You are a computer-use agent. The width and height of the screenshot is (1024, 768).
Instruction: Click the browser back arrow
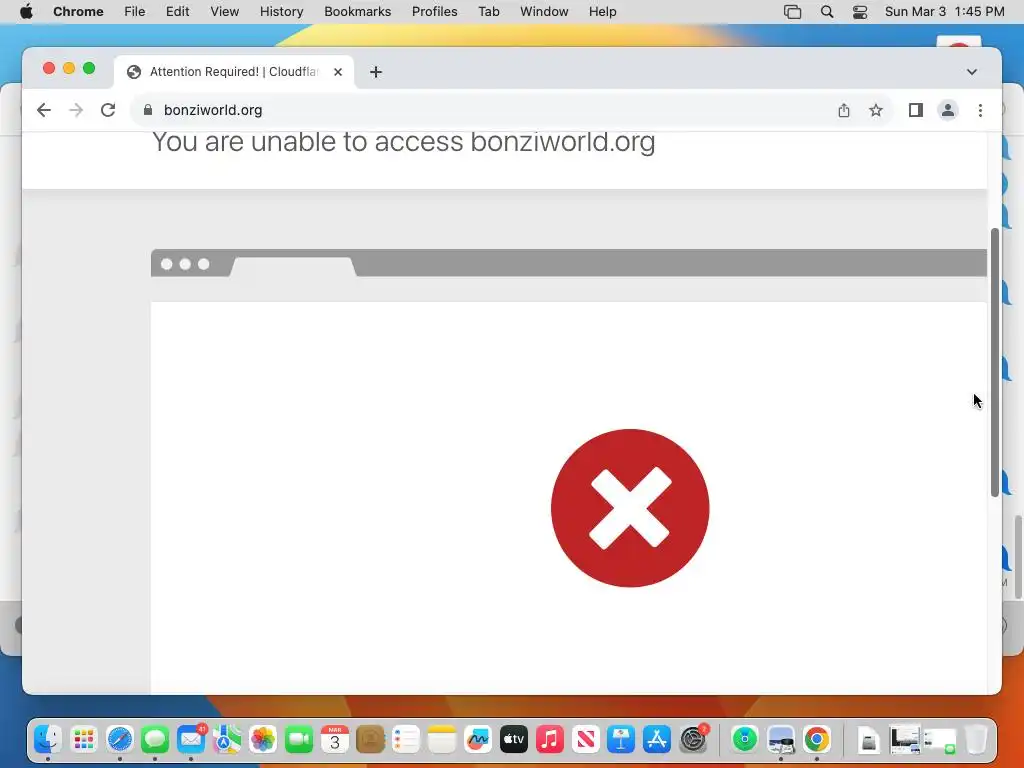point(44,110)
